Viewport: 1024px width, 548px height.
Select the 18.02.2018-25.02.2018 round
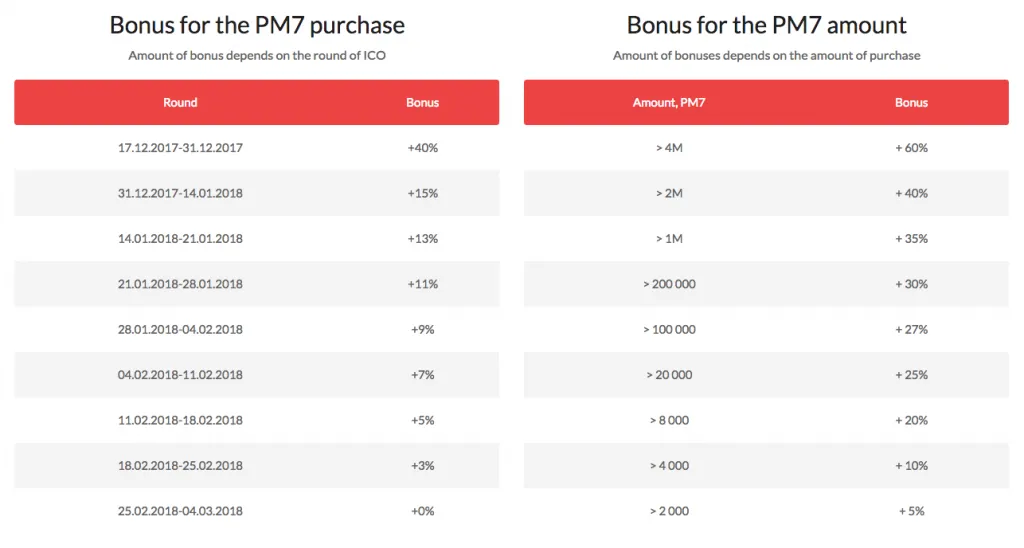pos(180,465)
